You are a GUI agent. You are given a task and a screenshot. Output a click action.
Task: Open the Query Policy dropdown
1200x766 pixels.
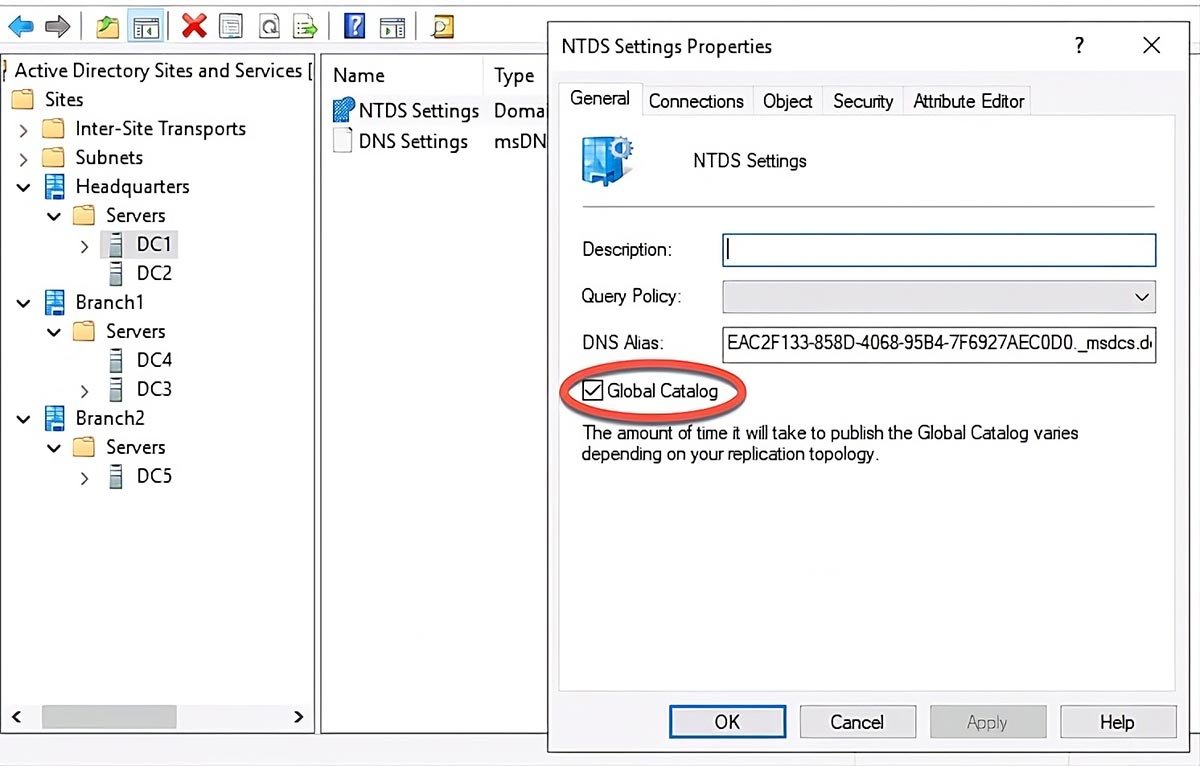[x=1143, y=296]
